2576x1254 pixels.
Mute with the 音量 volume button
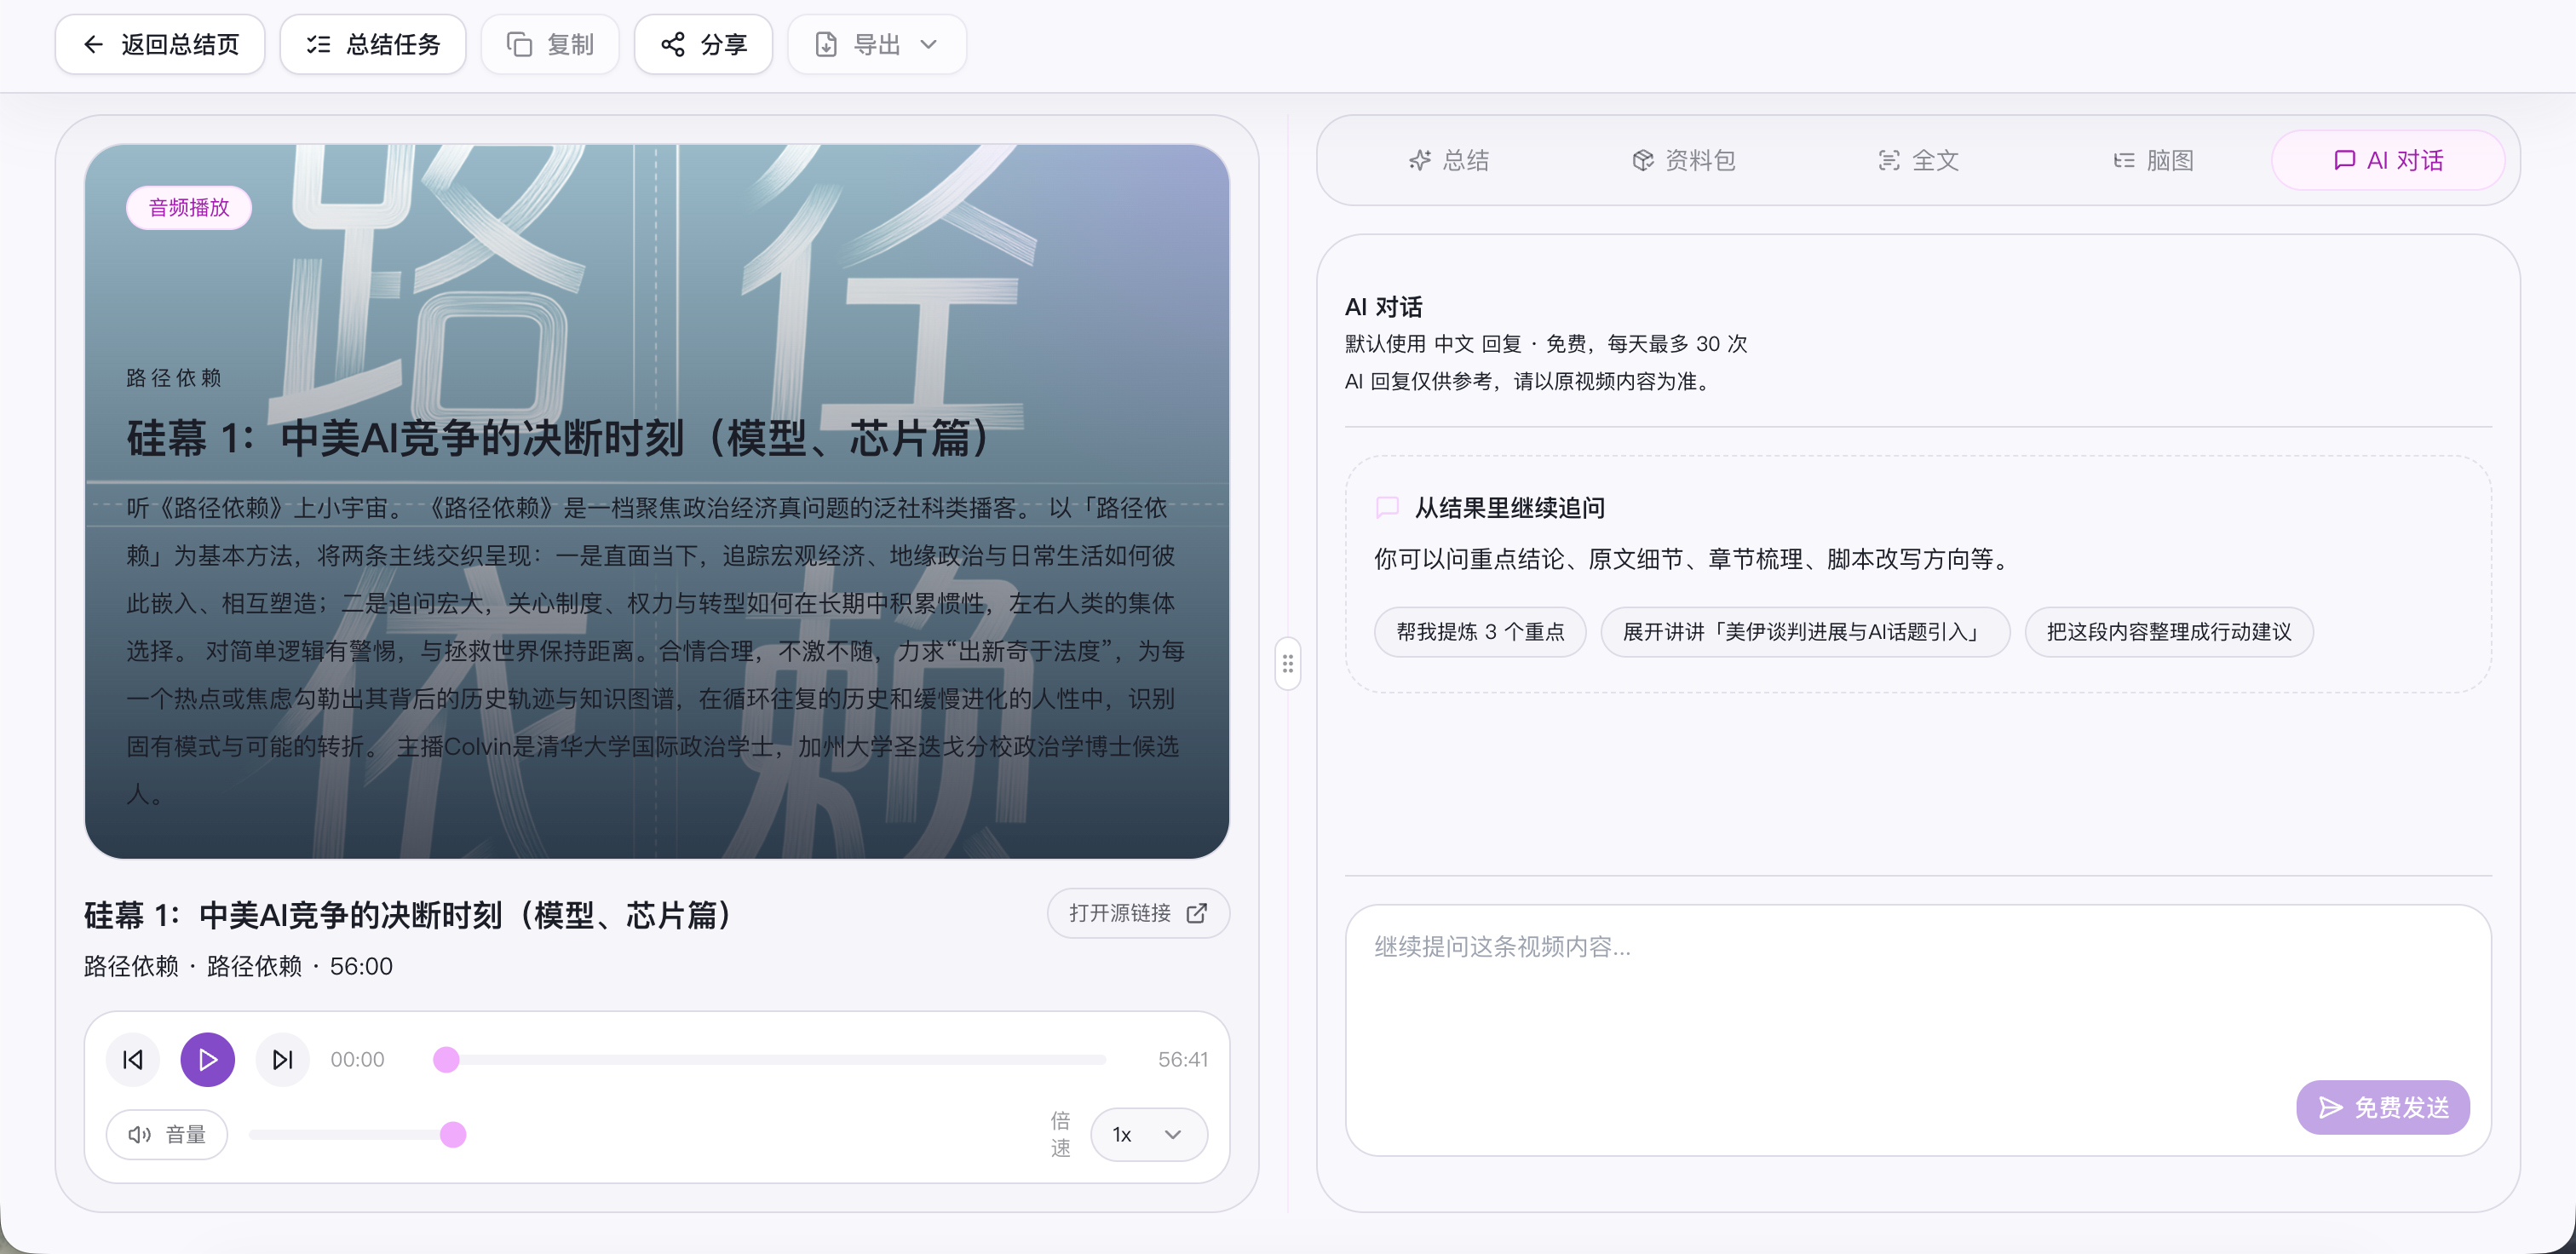coord(167,1134)
